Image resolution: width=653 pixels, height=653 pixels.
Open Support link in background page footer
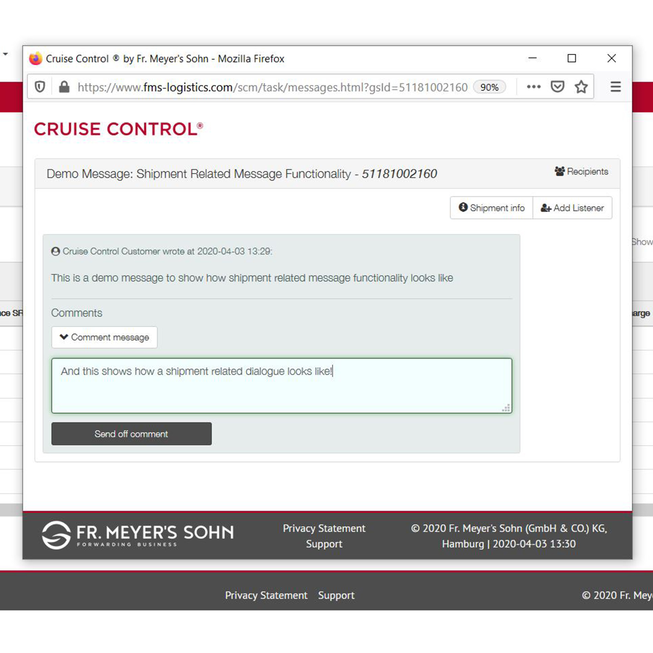tap(336, 595)
